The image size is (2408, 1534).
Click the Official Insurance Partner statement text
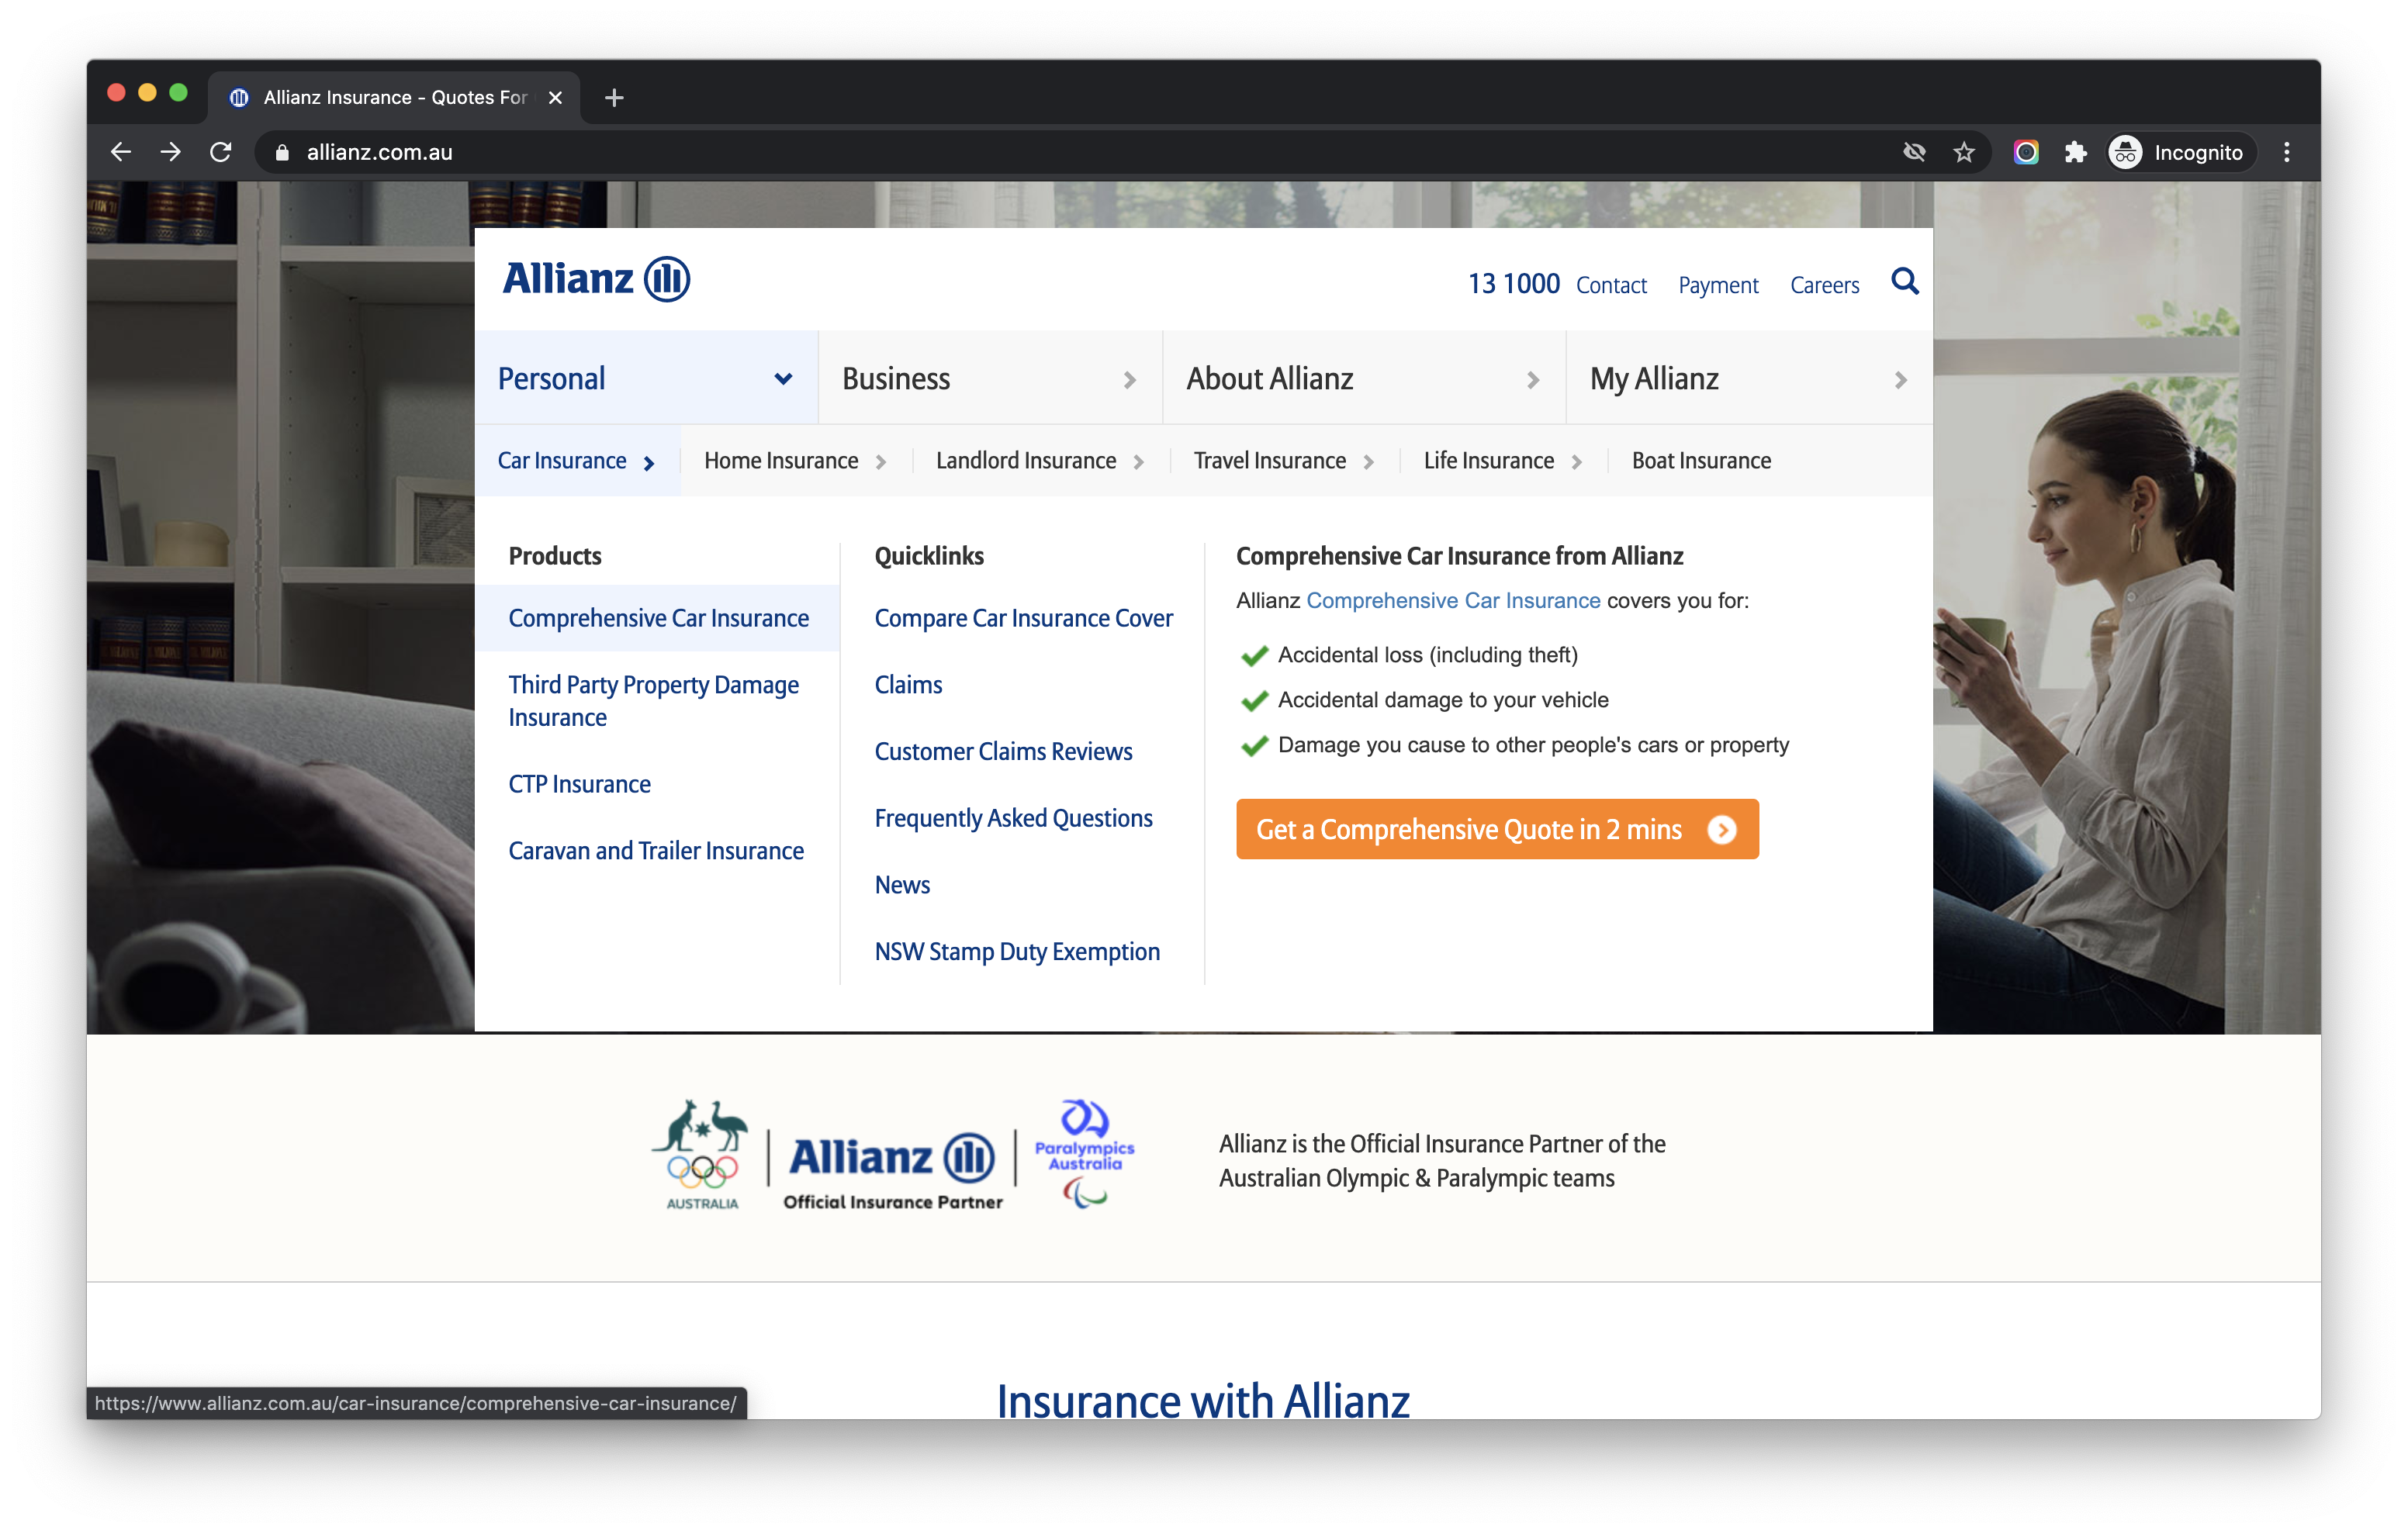(x=1442, y=1161)
